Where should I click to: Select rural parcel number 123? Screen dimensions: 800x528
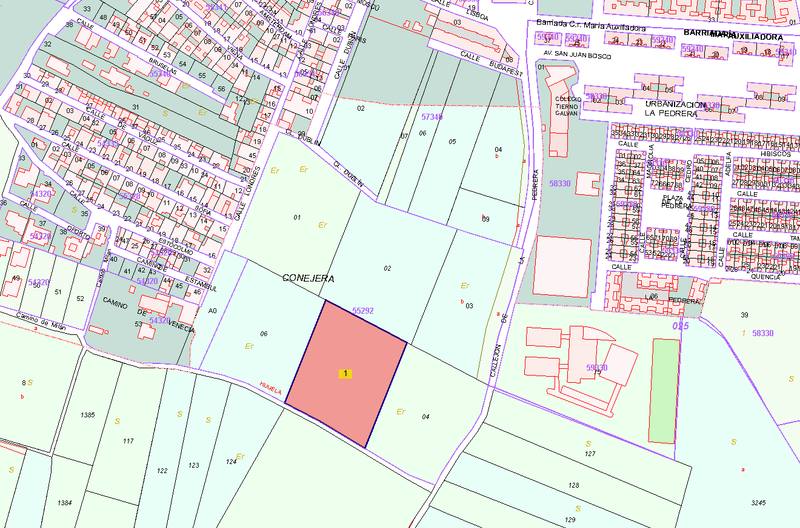coord(193,465)
